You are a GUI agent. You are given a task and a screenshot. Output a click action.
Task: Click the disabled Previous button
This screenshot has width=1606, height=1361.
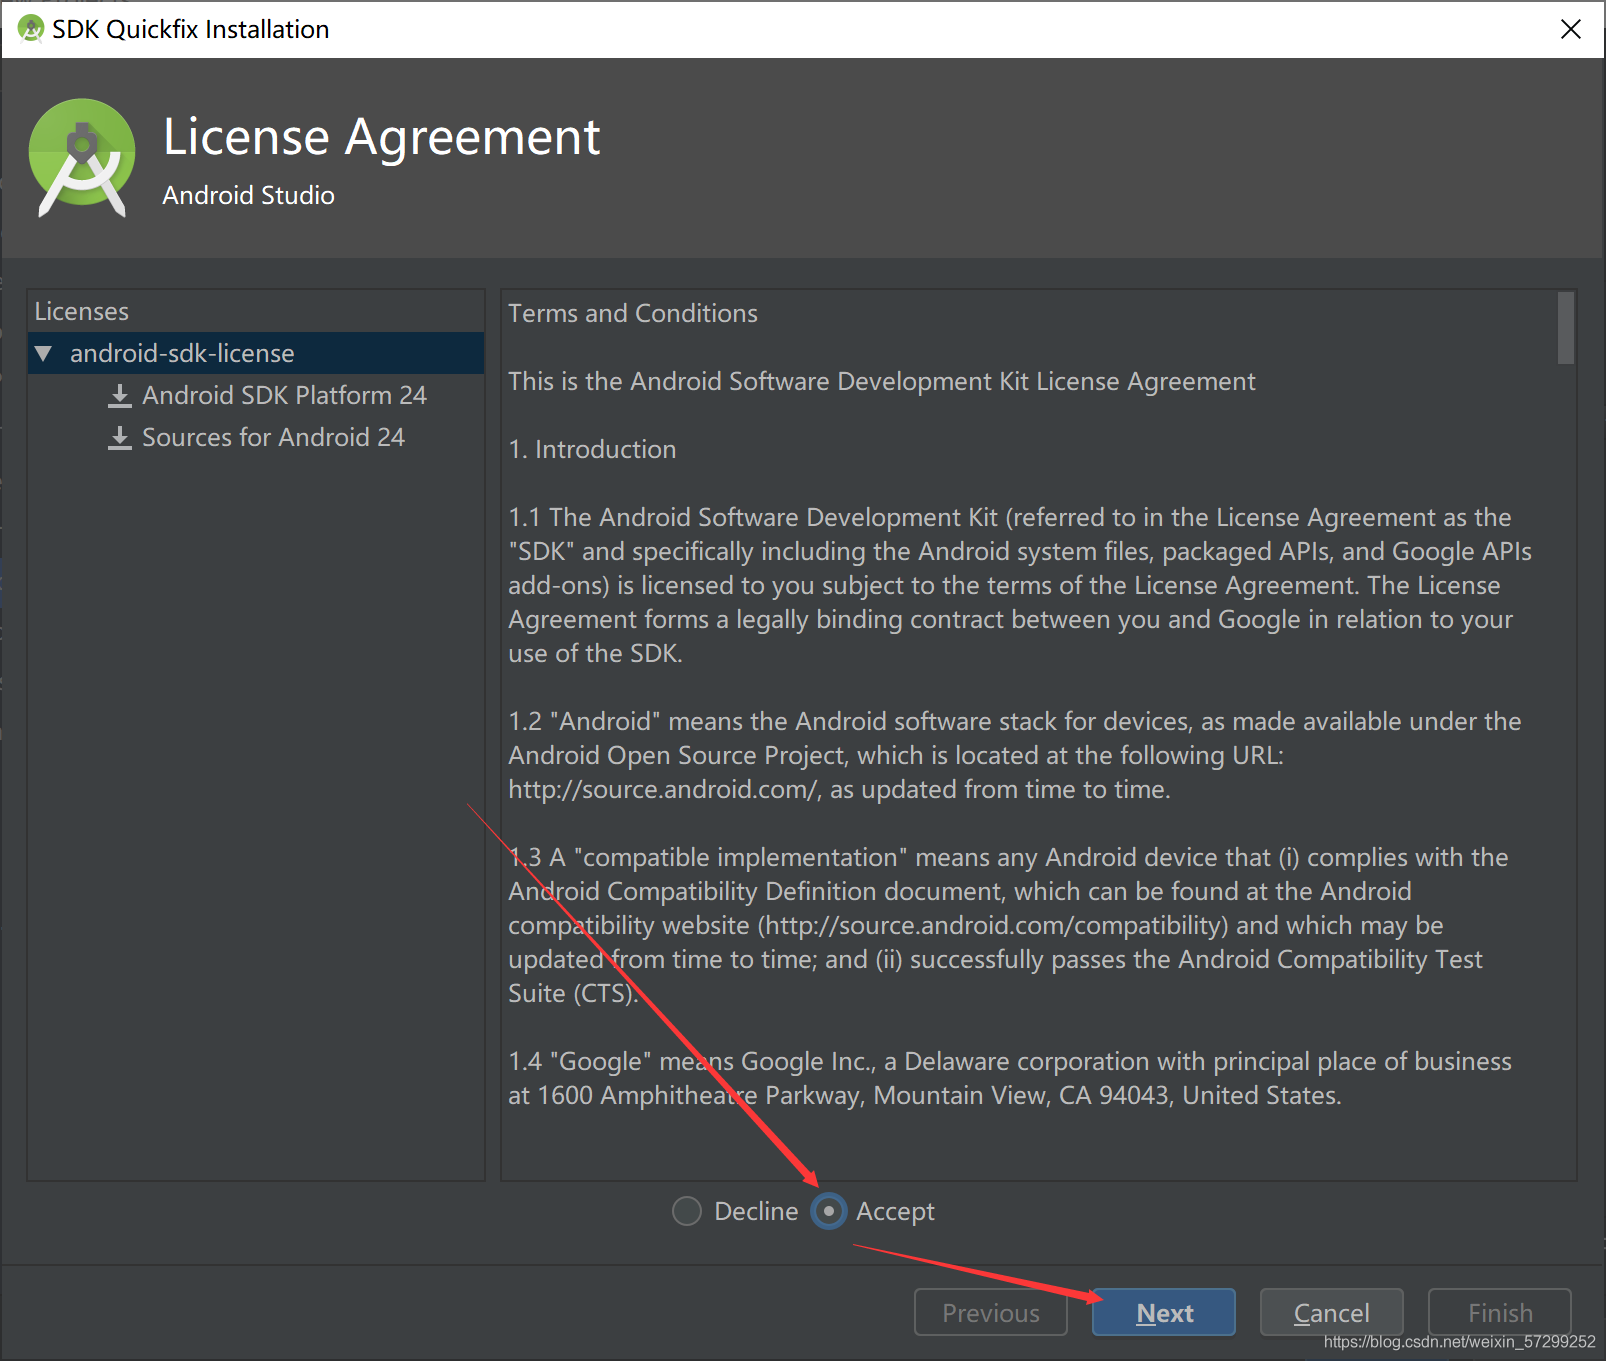coord(990,1312)
